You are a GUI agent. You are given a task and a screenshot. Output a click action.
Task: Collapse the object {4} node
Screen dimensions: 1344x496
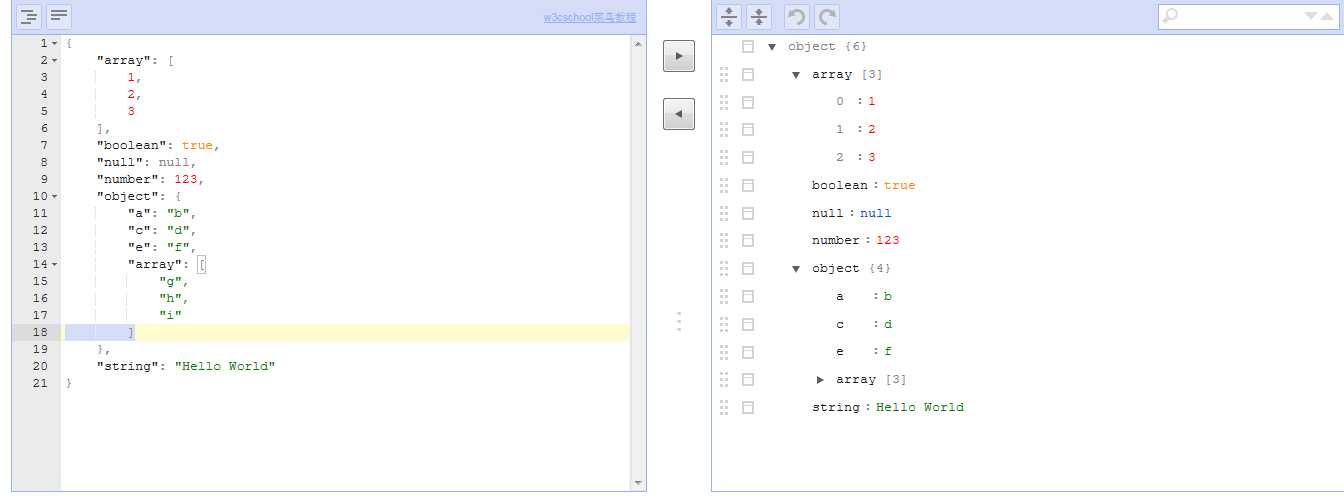click(796, 268)
